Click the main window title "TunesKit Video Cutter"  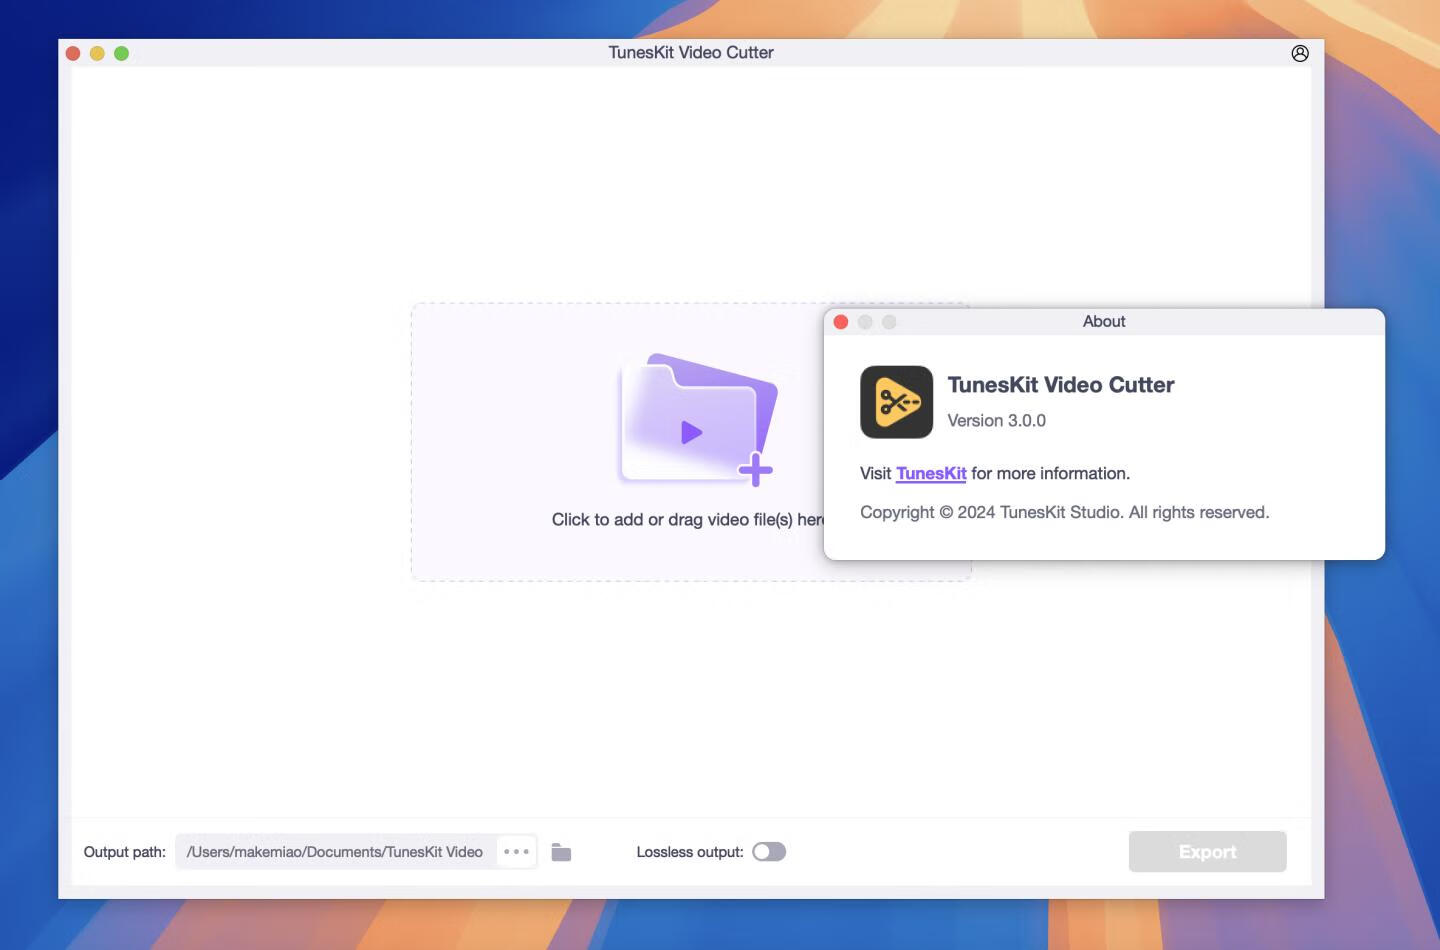(691, 53)
